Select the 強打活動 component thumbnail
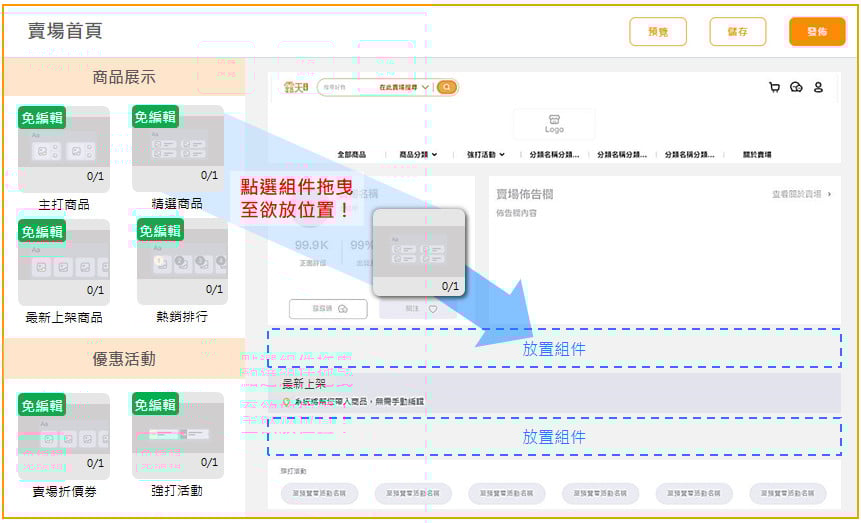 [x=178, y=436]
